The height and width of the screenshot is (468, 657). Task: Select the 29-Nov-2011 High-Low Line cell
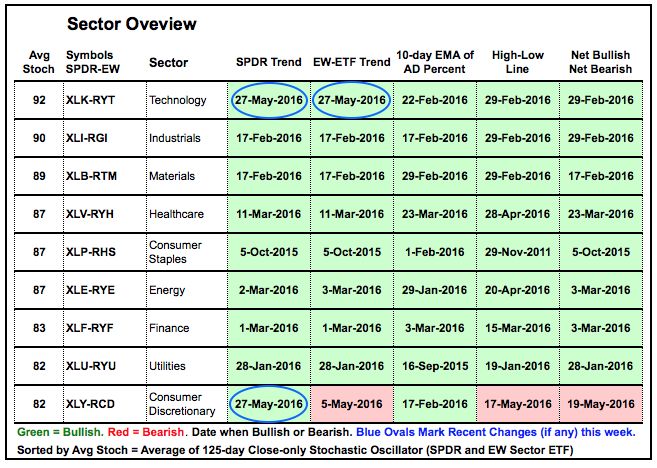[x=517, y=252]
